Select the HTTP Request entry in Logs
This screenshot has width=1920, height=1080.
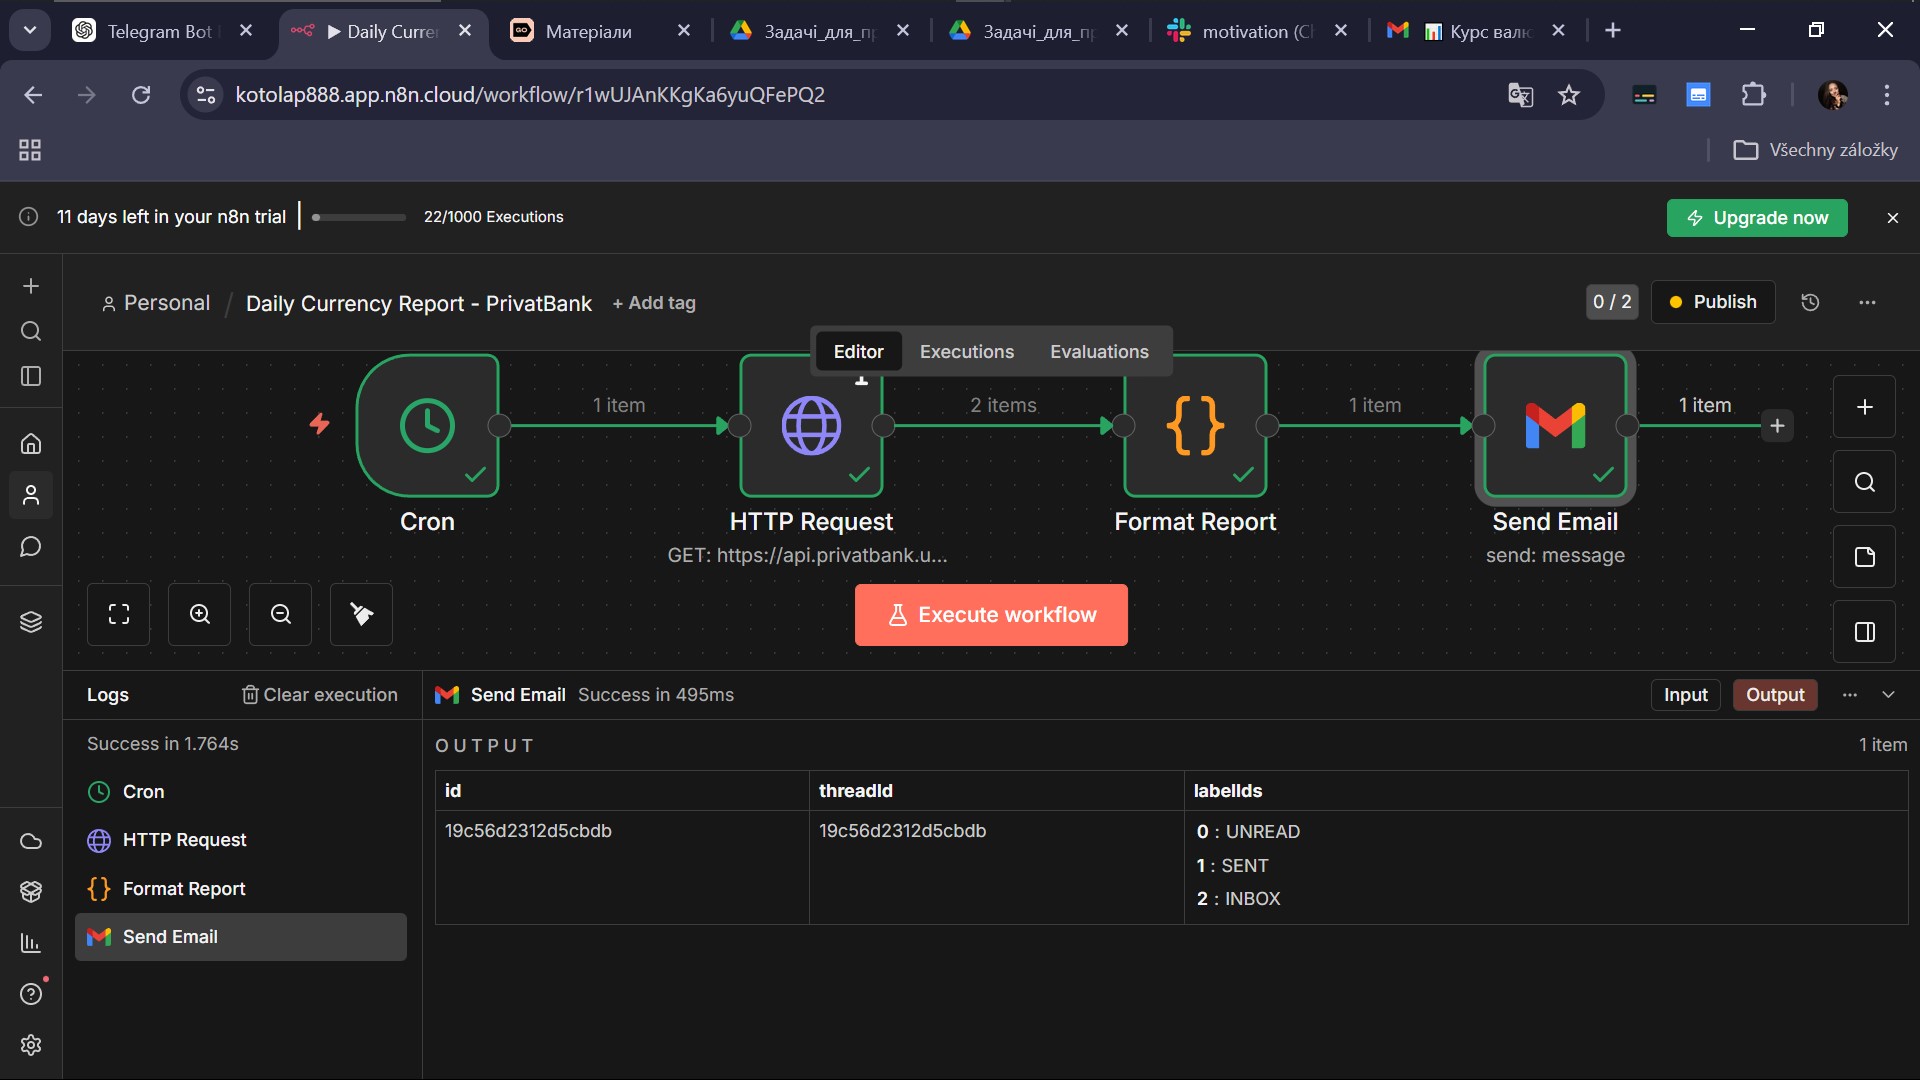[241, 840]
